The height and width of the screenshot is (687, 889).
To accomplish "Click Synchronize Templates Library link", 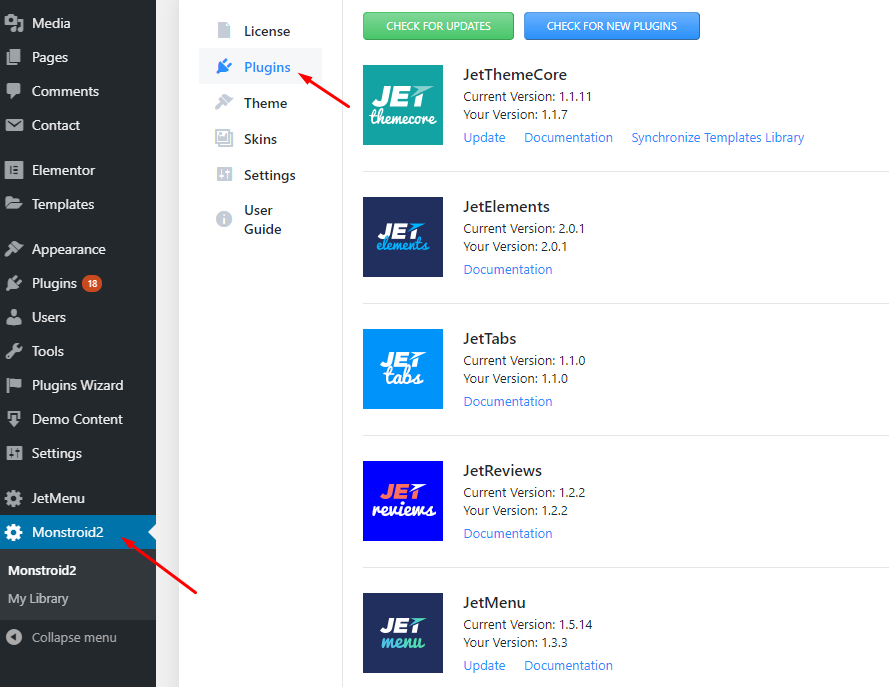I will point(717,138).
